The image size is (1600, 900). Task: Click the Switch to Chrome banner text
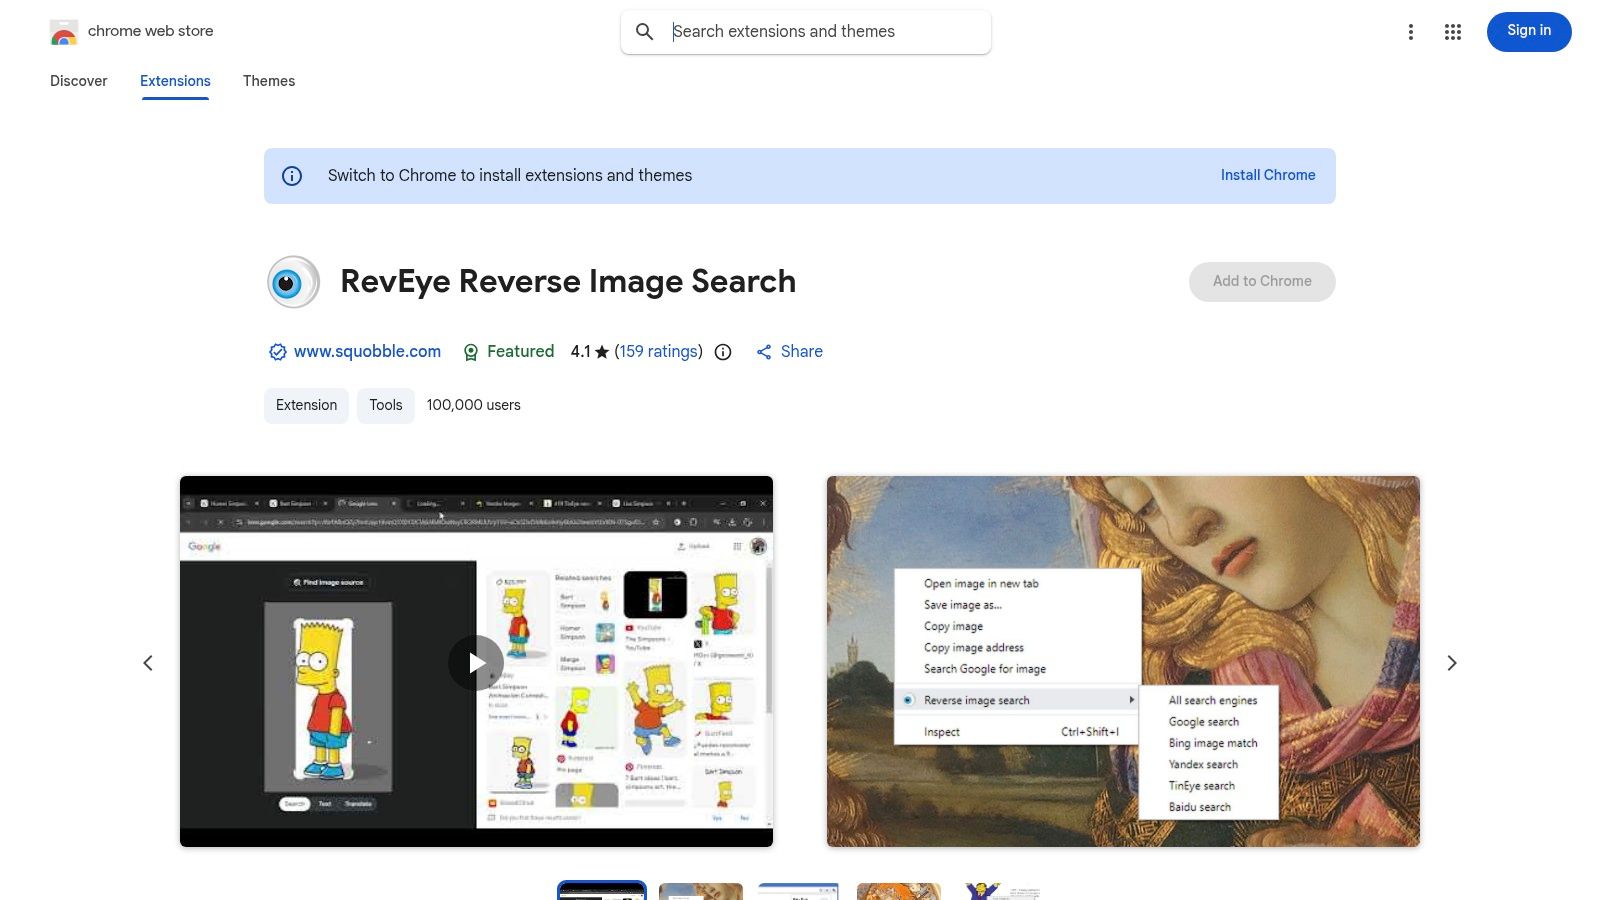click(x=510, y=176)
